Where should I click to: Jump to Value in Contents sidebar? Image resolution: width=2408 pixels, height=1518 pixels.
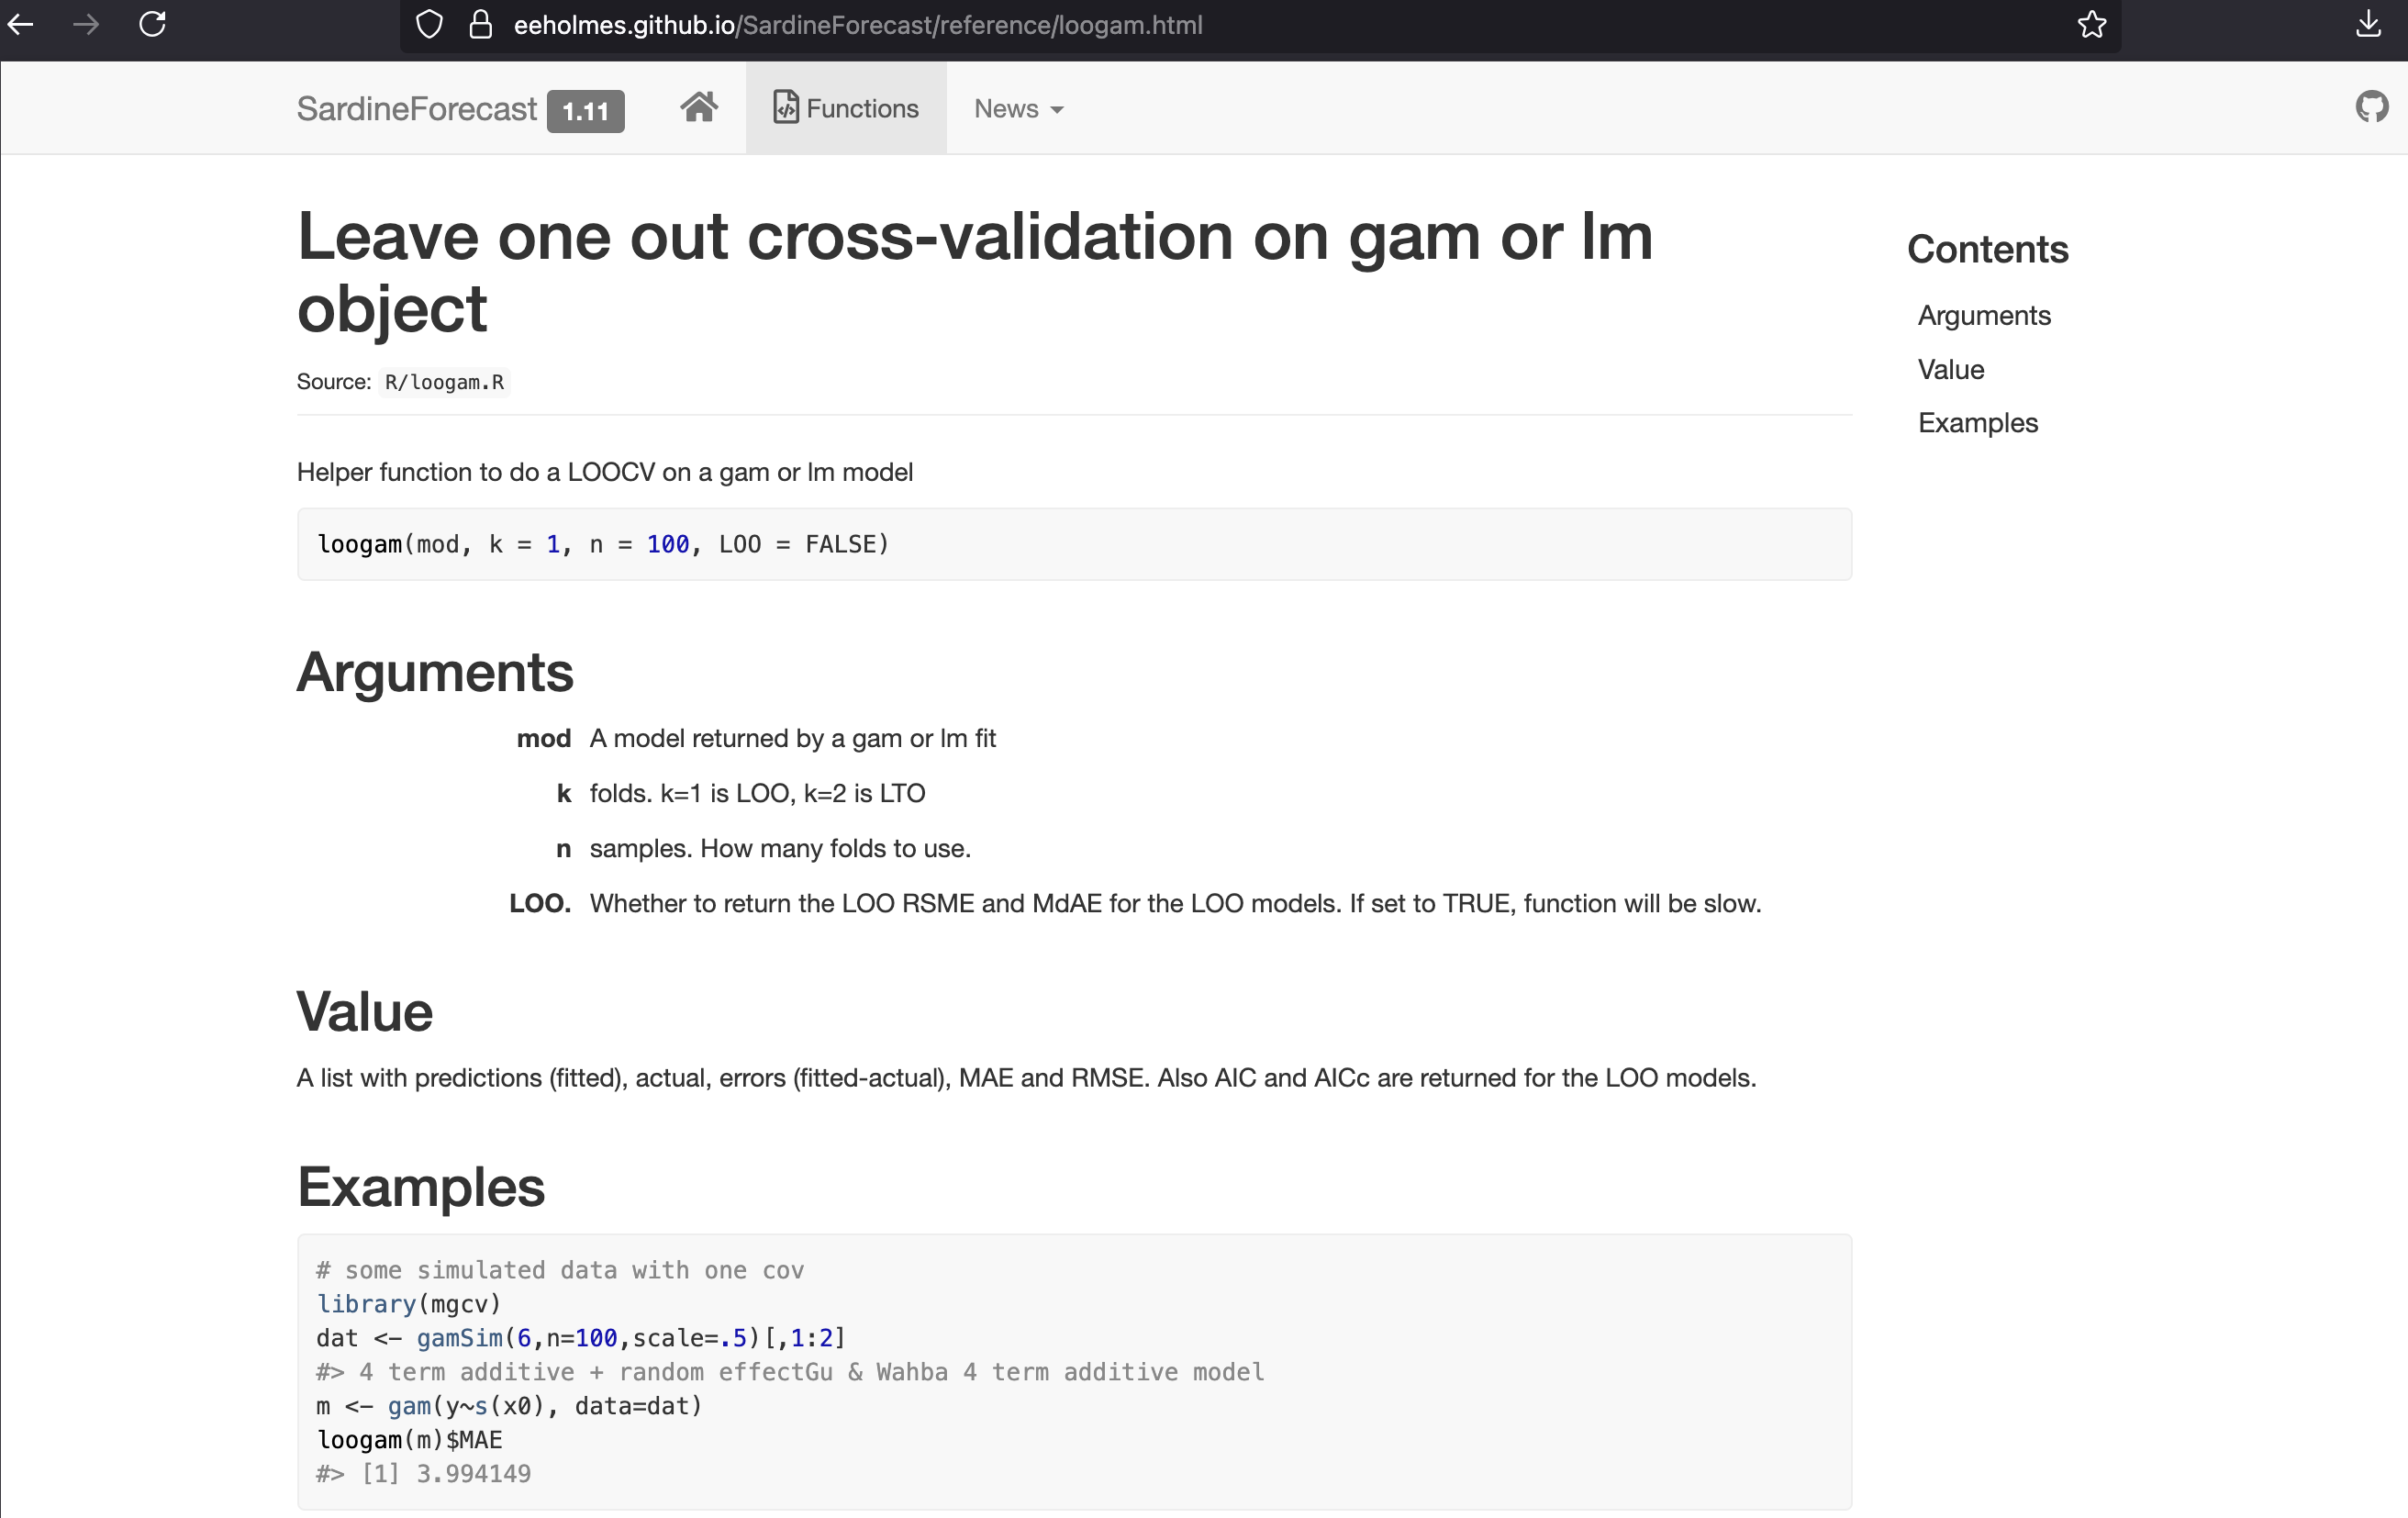pos(1950,369)
